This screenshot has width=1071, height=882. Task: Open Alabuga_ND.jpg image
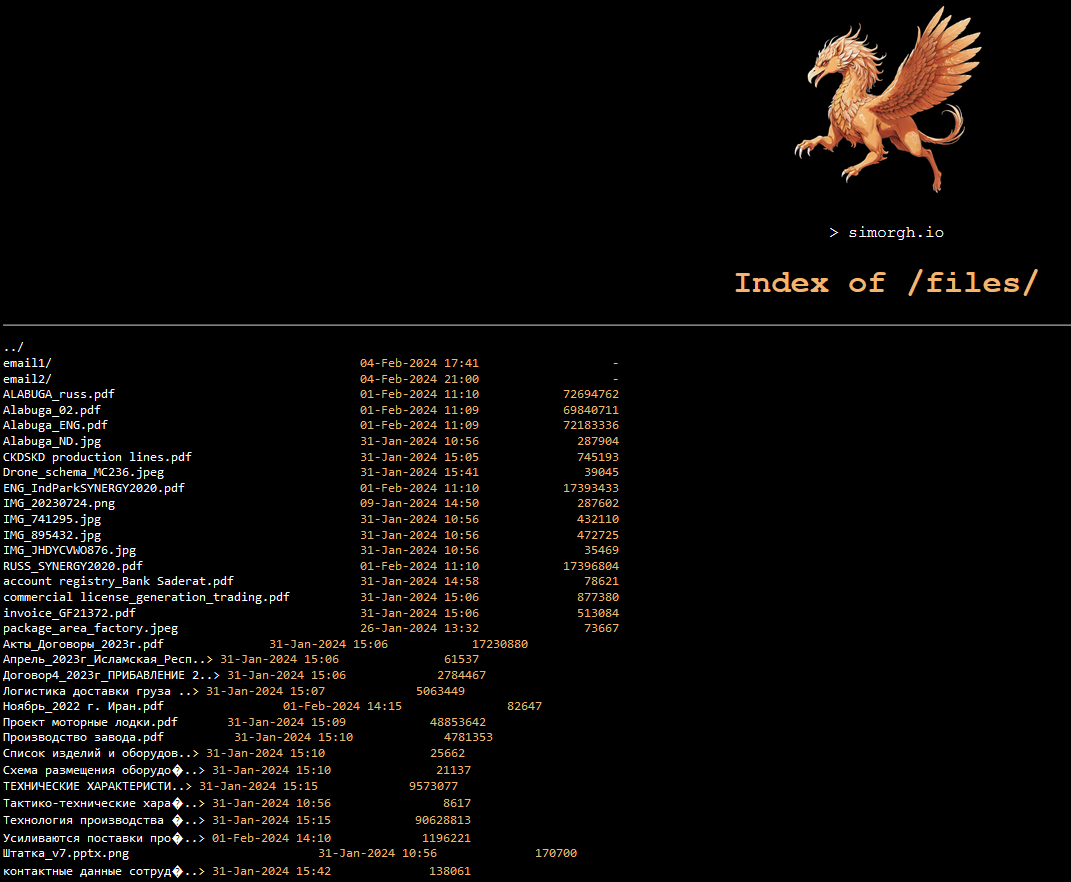pyautogui.click(x=52, y=441)
